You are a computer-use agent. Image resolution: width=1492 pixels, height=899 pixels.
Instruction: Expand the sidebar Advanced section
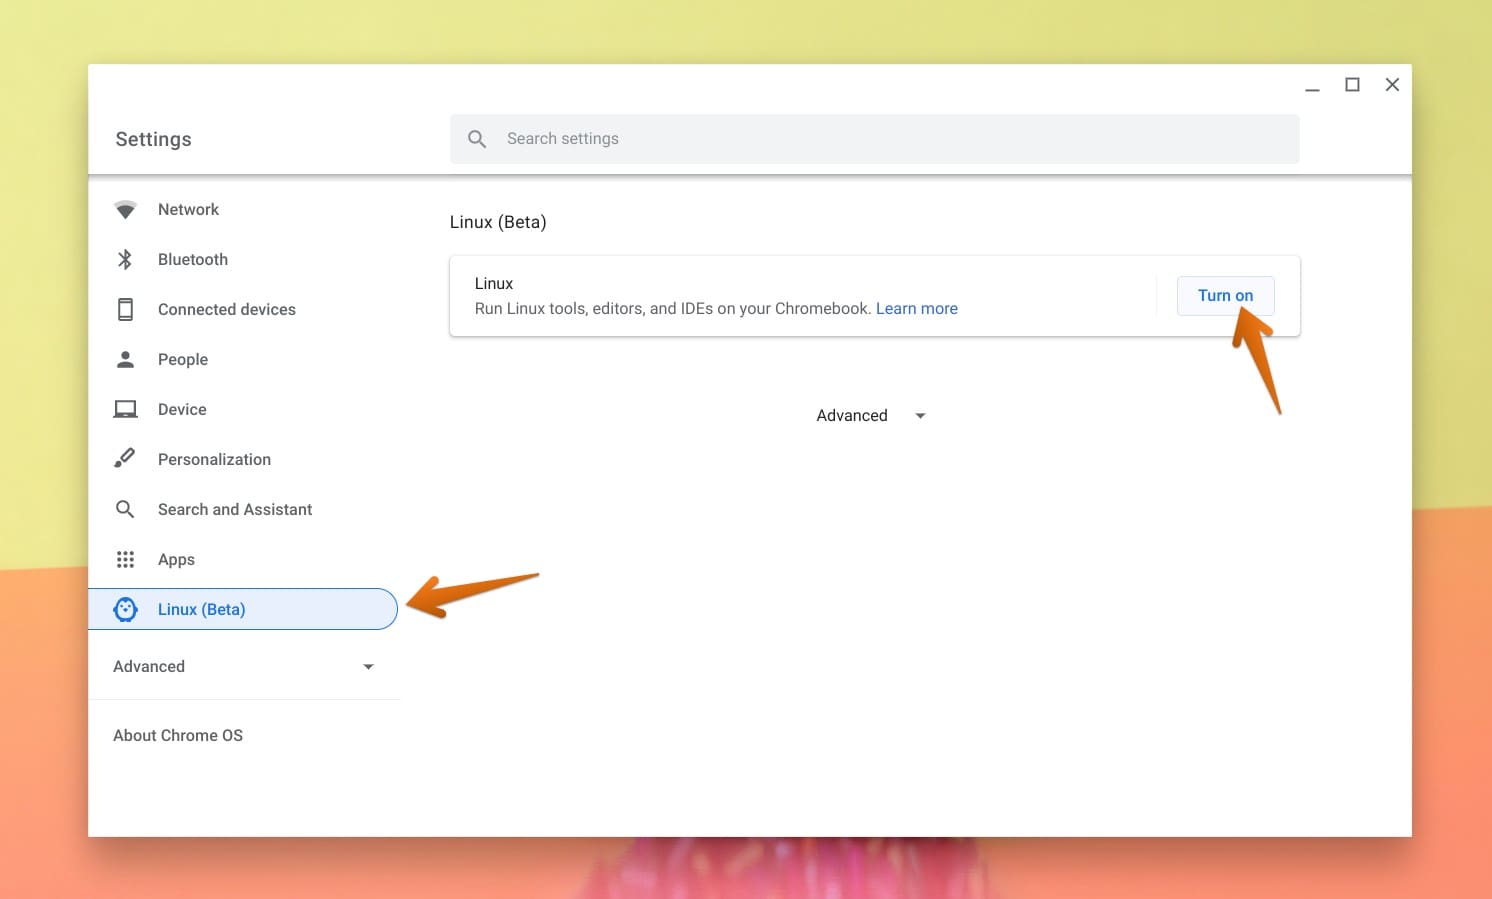point(244,666)
